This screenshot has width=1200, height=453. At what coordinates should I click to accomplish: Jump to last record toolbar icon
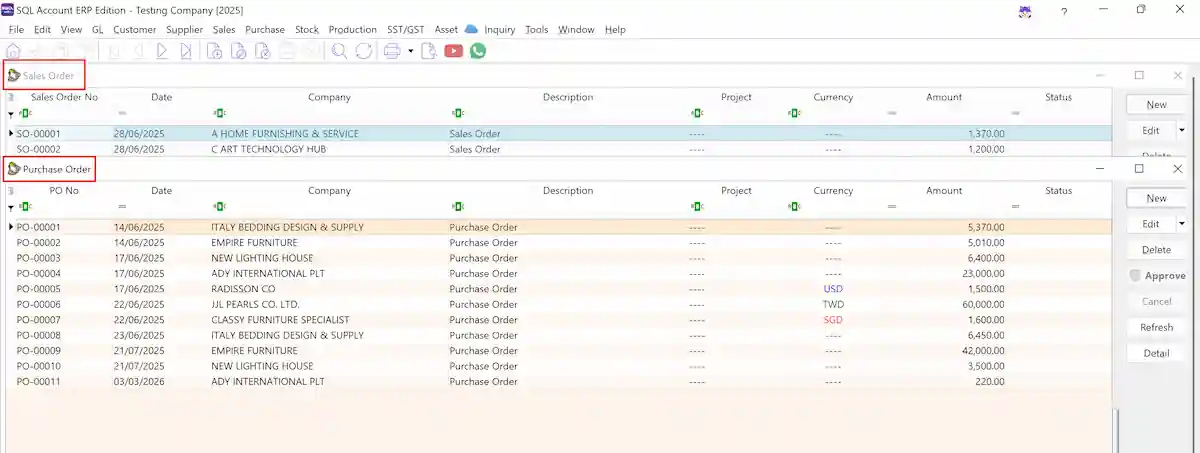(186, 51)
